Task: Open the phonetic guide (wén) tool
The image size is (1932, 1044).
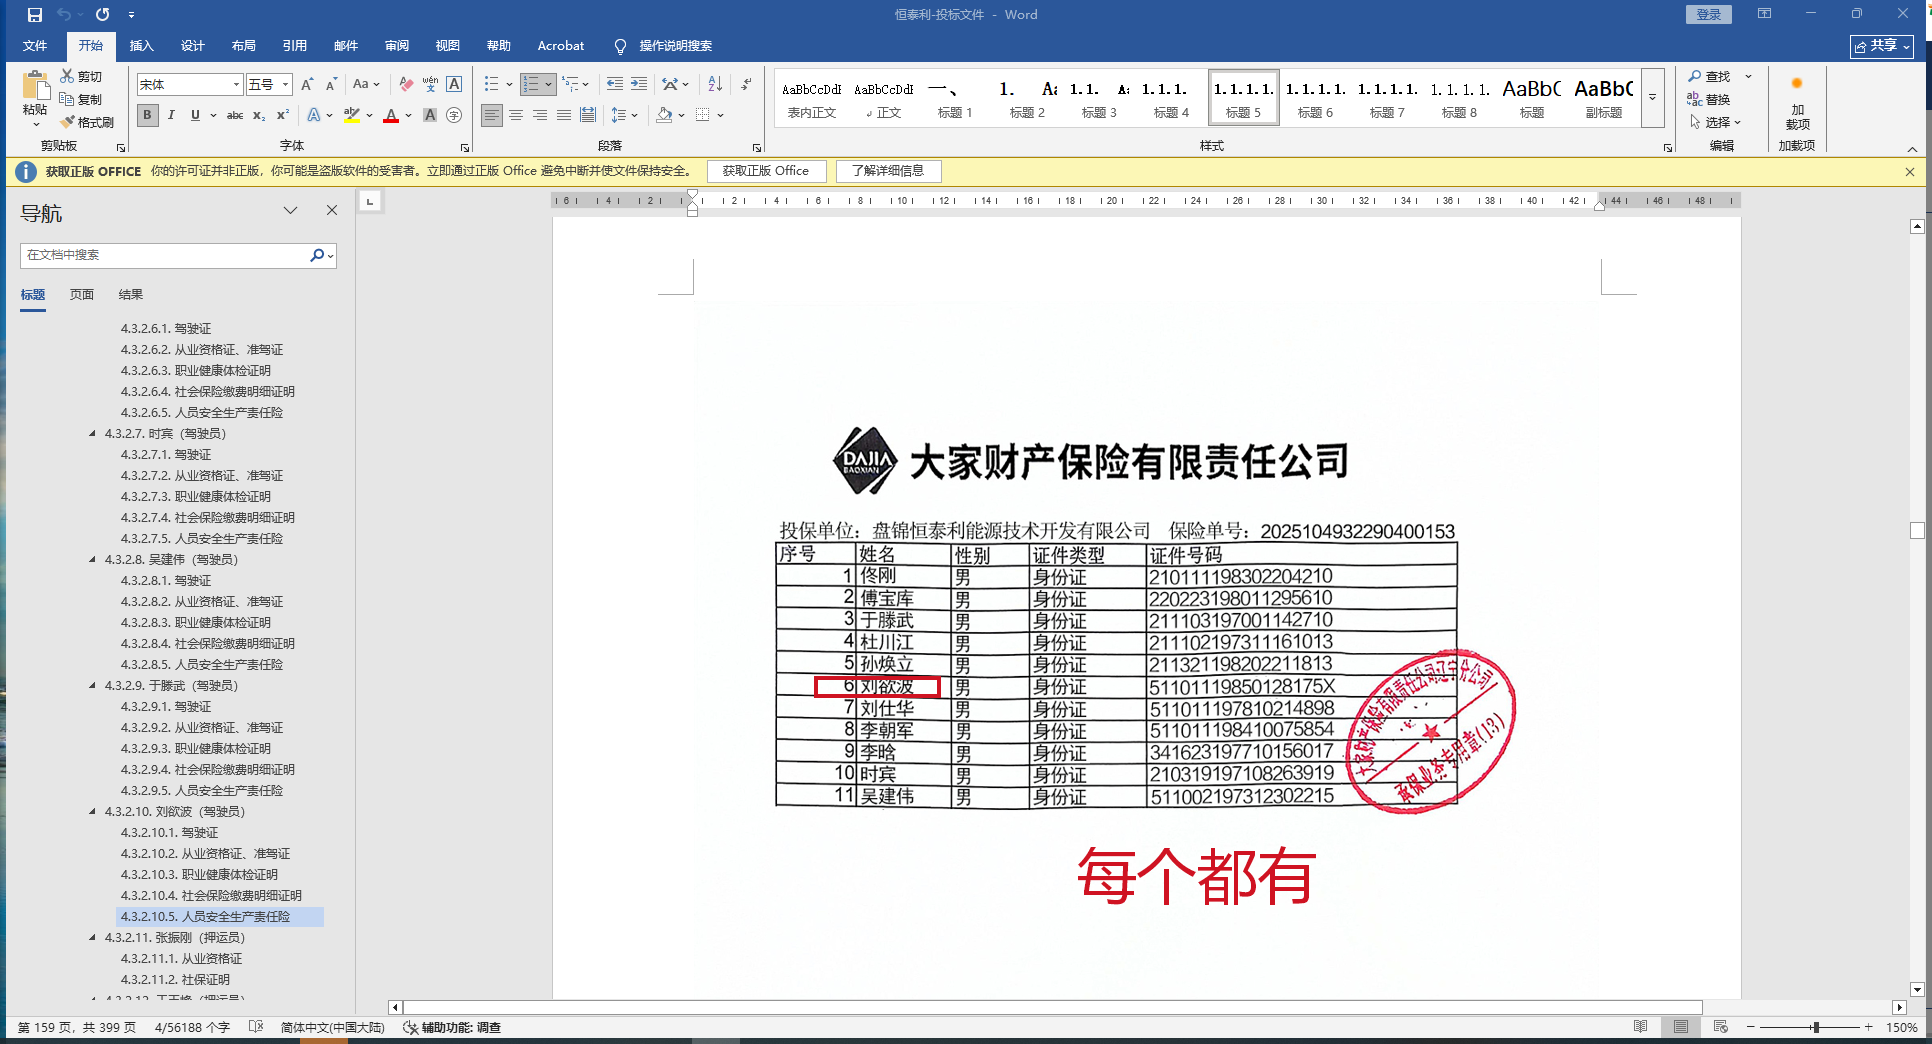Action: (430, 85)
